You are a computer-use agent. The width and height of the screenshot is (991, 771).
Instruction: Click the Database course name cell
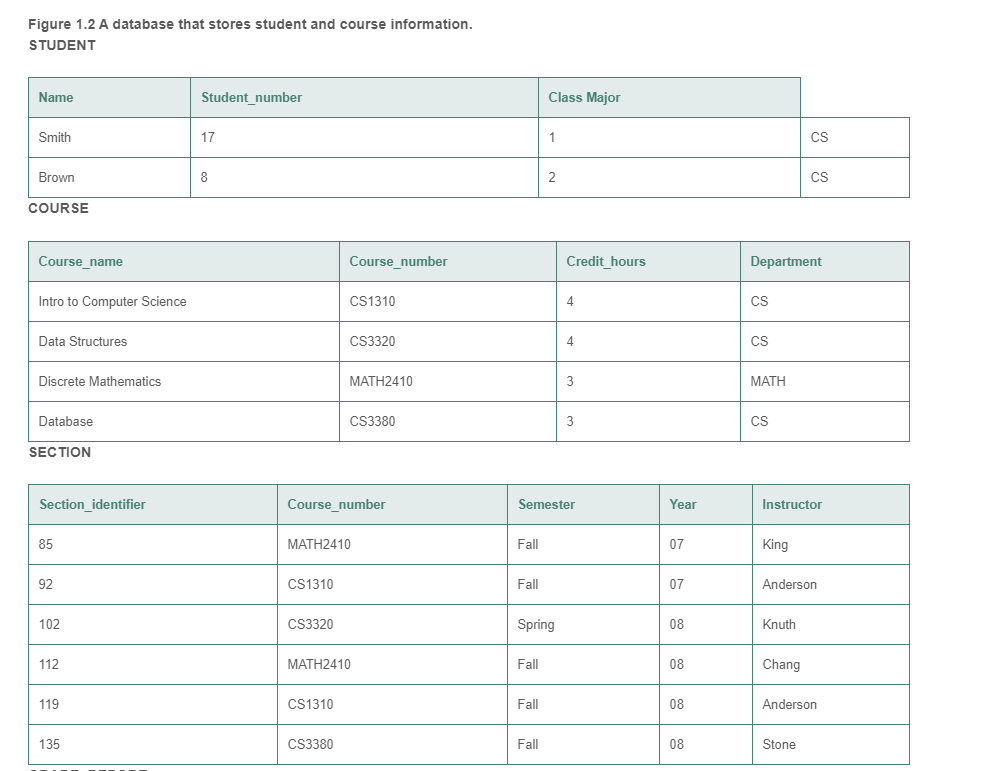(66, 421)
